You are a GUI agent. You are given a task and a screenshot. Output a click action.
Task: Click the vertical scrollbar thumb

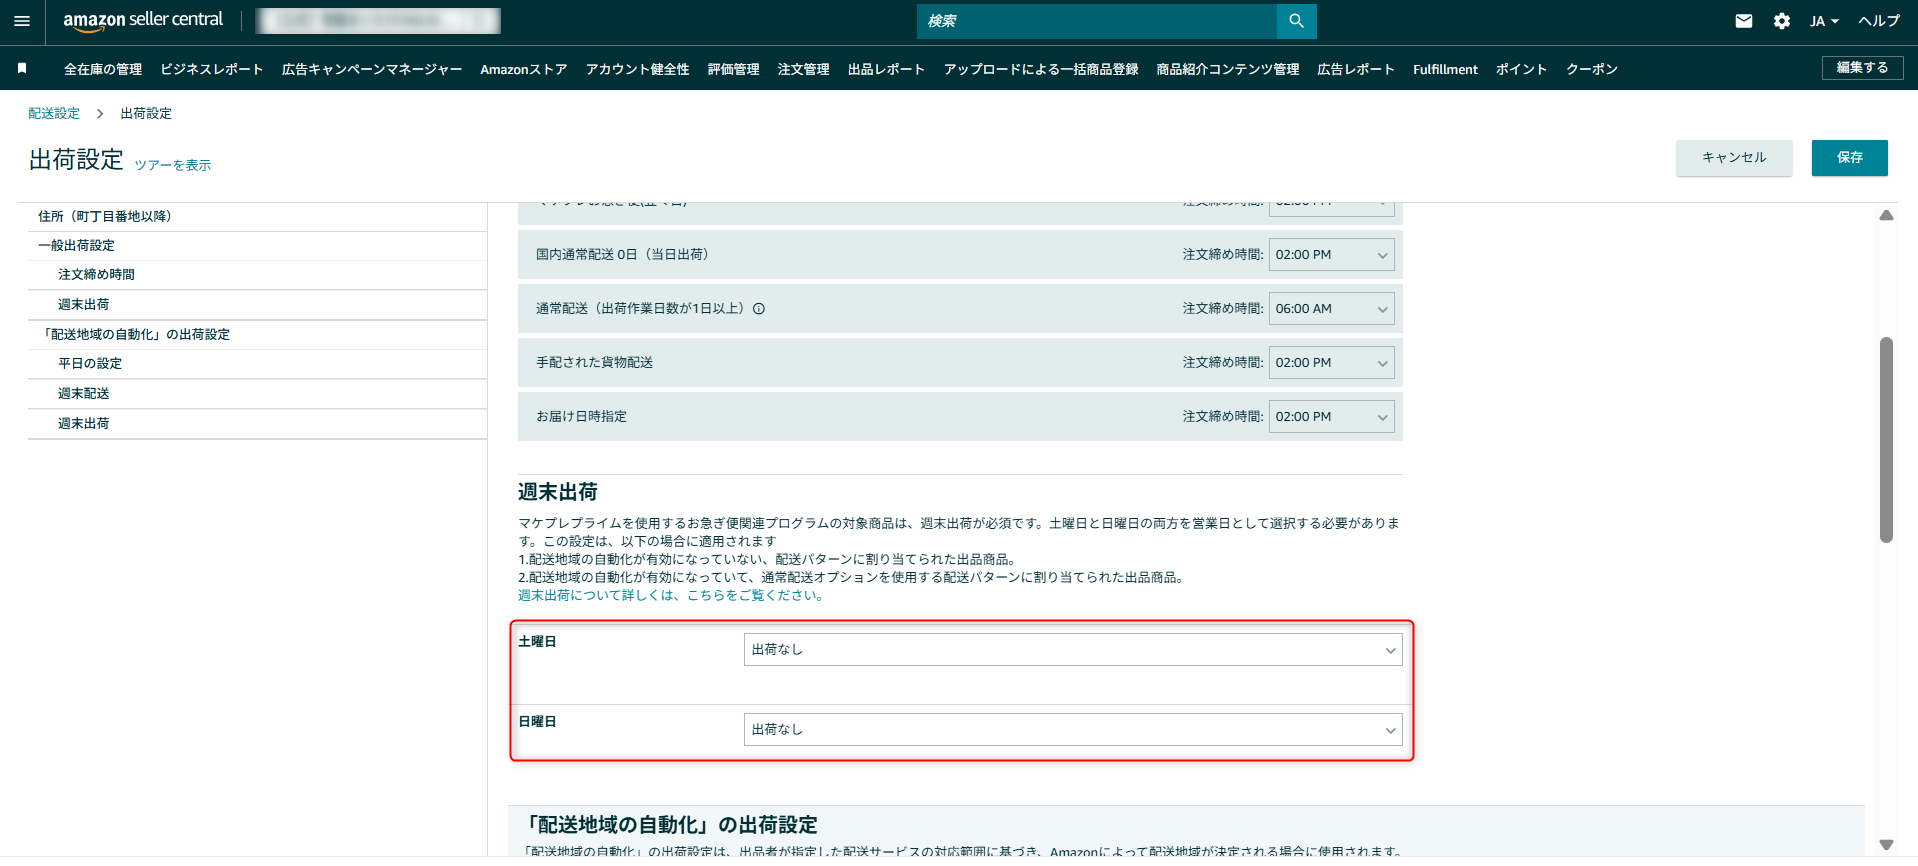coord(1885,440)
